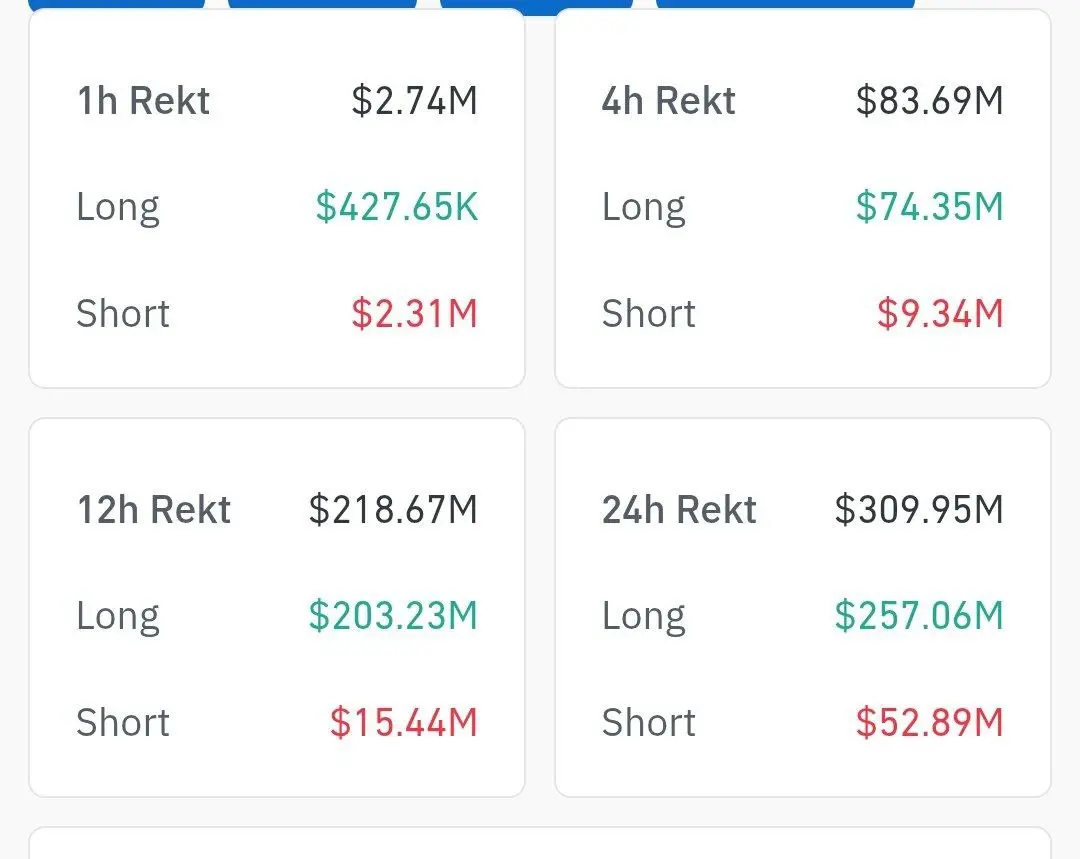Click the 4h long value $74.35M
The width and height of the screenshot is (1080, 859).
coord(929,207)
